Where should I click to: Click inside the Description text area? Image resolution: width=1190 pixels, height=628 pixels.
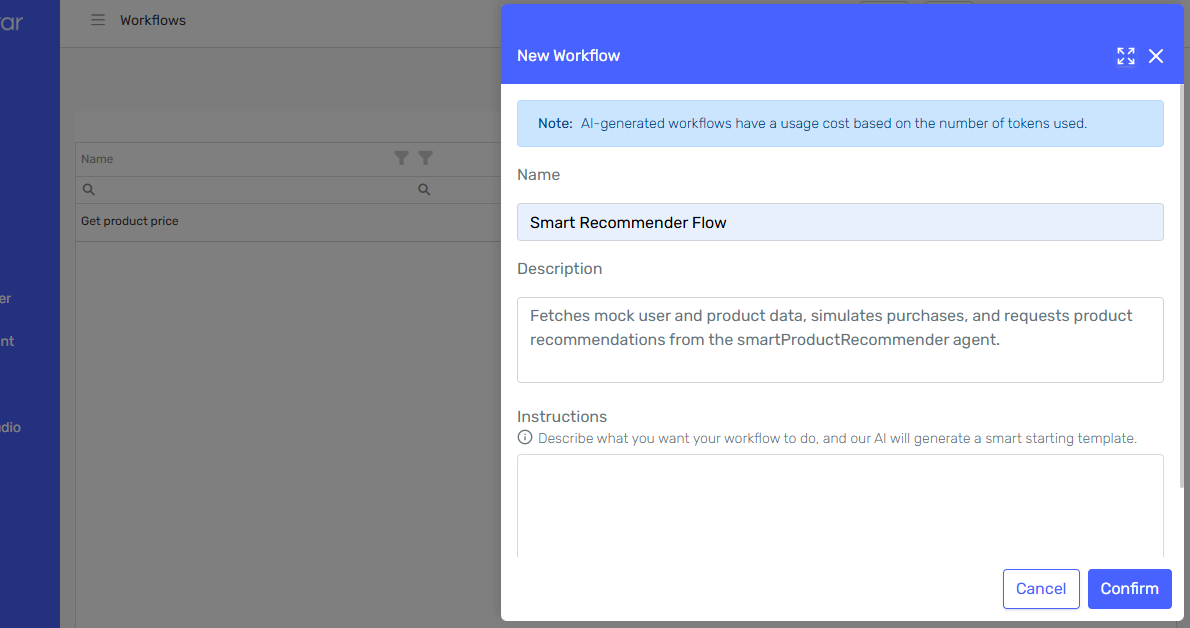(840, 338)
